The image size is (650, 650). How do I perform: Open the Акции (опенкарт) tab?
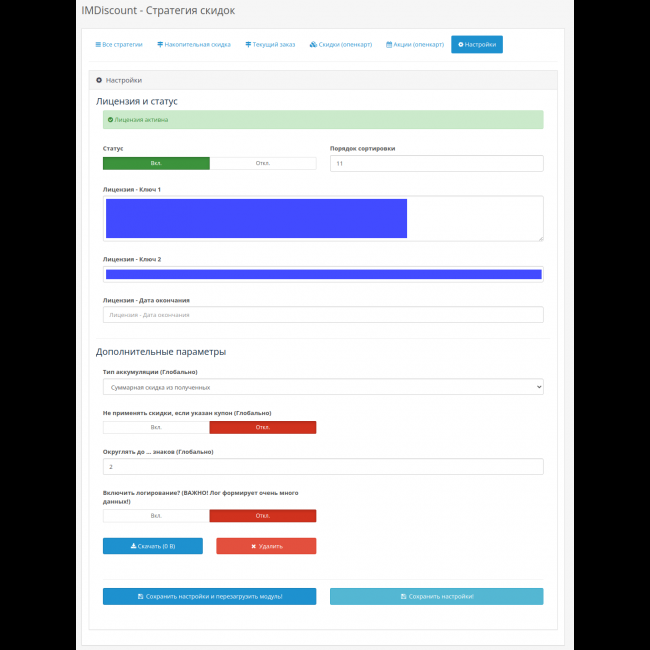point(414,45)
